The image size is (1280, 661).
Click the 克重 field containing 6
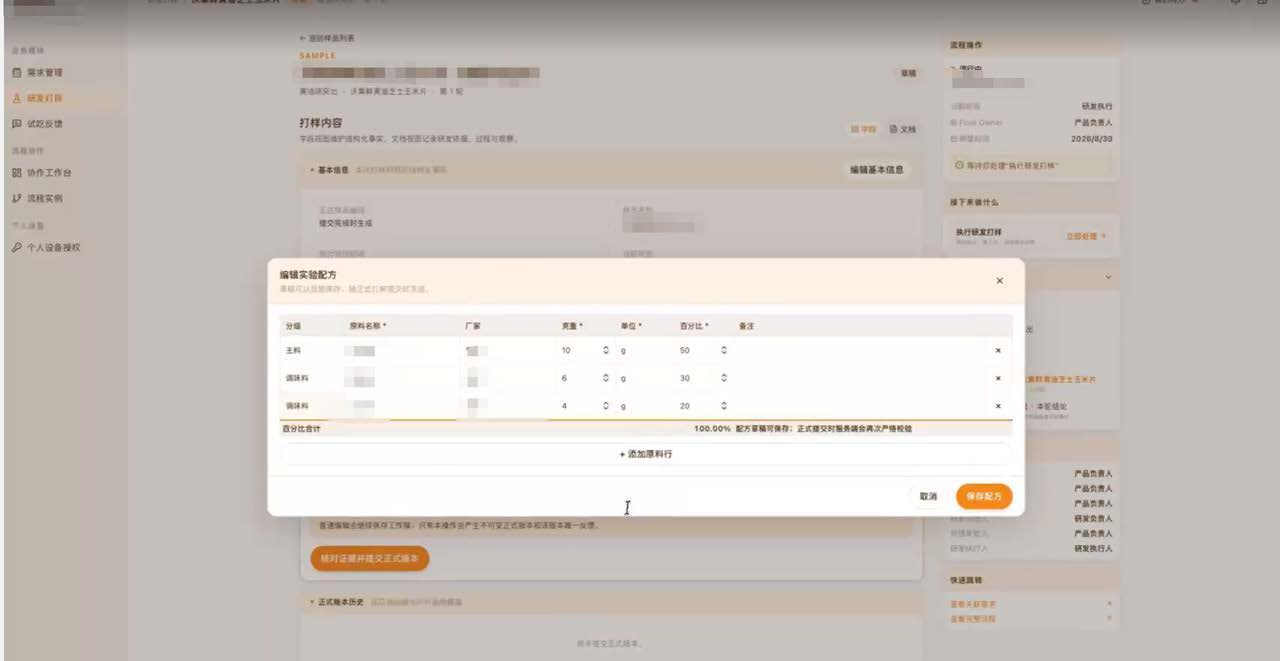pos(585,379)
